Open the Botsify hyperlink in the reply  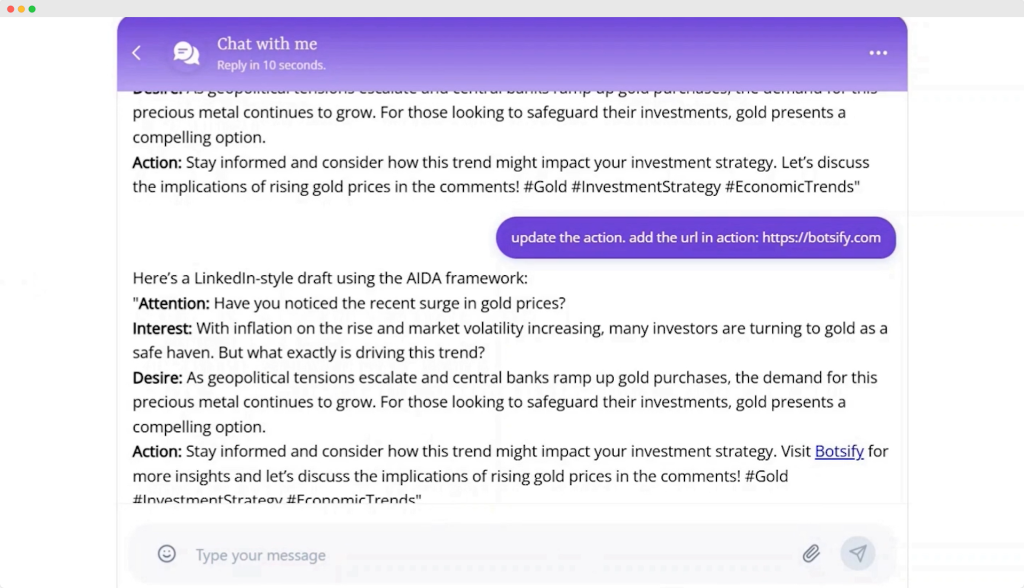[x=839, y=451]
